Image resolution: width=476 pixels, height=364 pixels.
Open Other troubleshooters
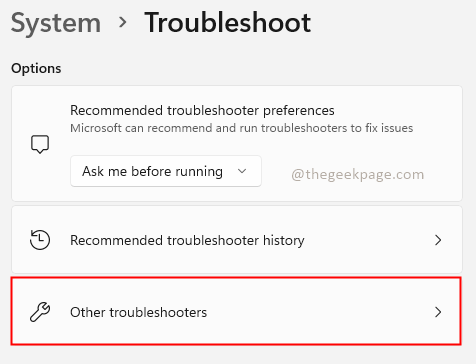[236, 311]
